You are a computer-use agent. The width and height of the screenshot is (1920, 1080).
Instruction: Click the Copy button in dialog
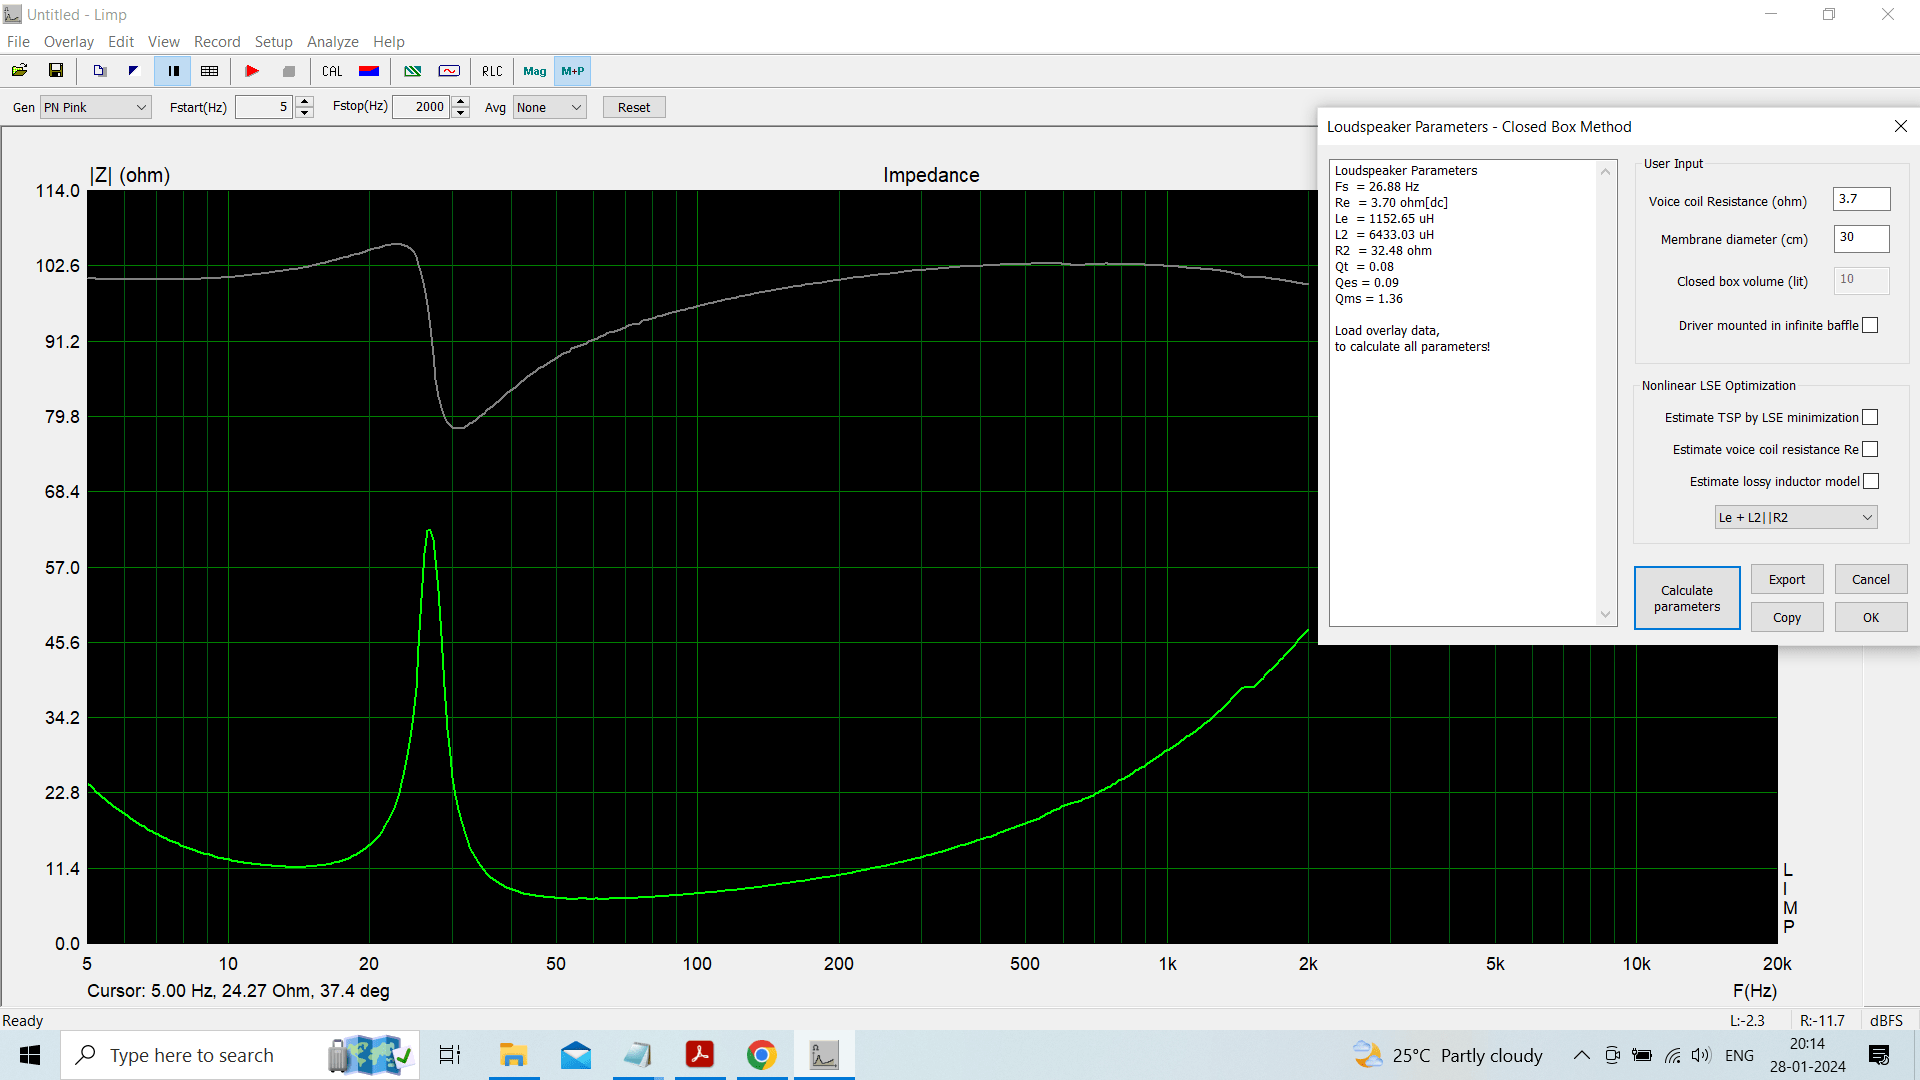tap(1787, 617)
